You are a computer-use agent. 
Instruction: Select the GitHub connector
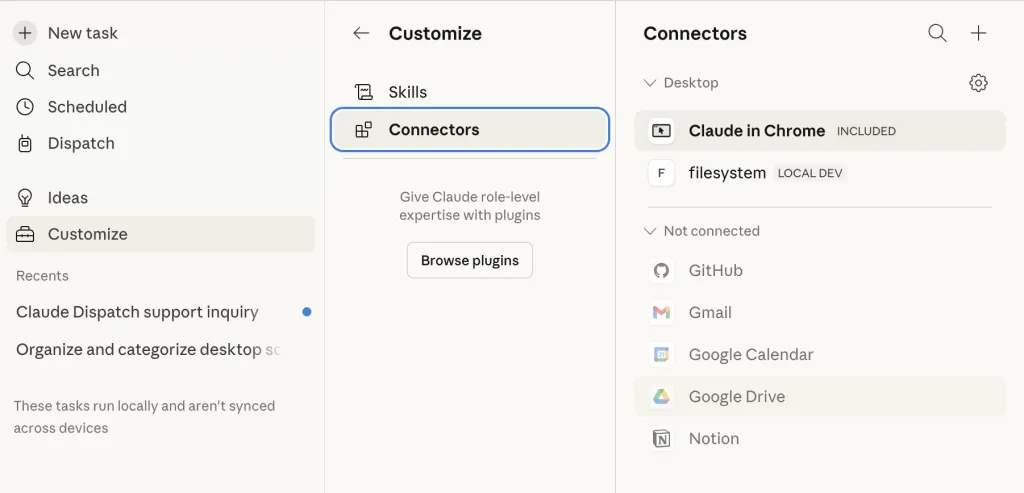[715, 270]
